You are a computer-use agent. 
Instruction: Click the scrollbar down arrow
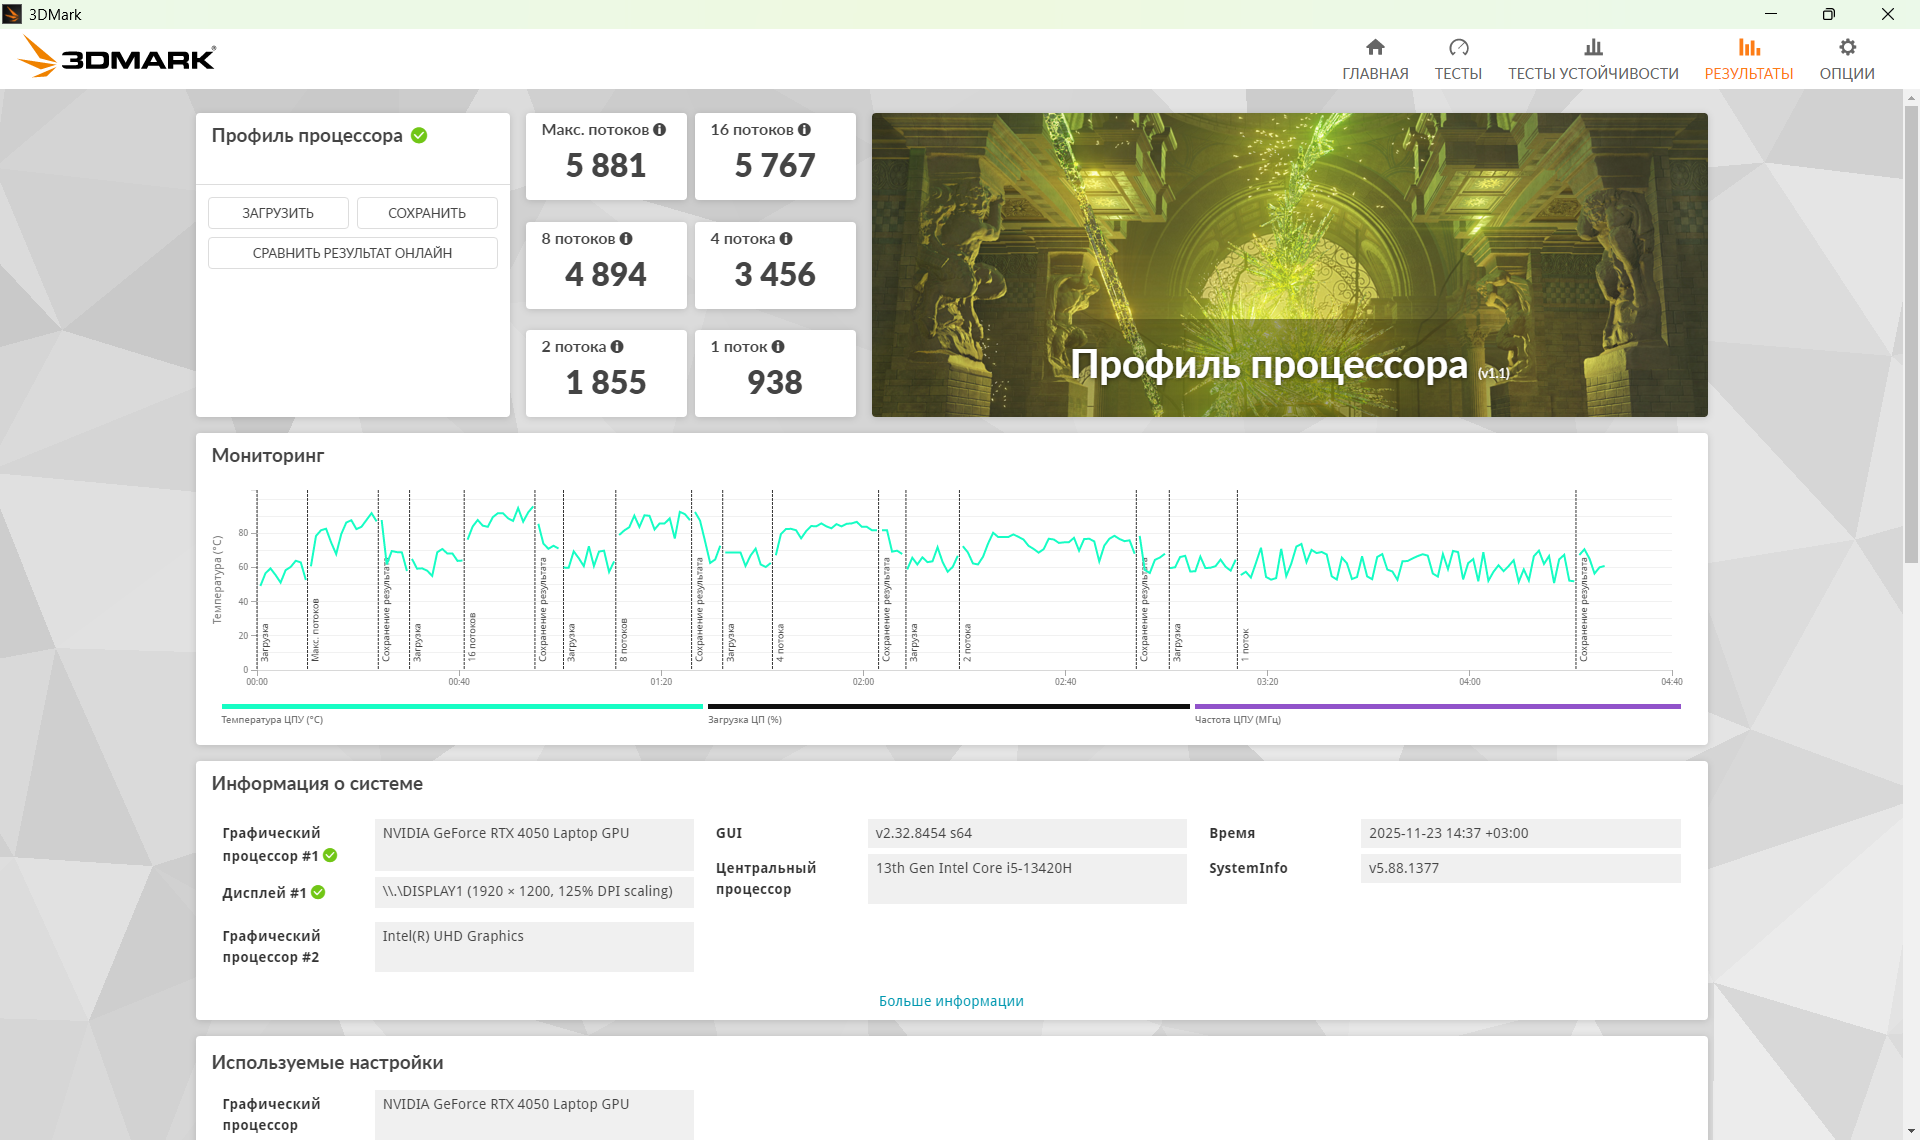click(1911, 1131)
